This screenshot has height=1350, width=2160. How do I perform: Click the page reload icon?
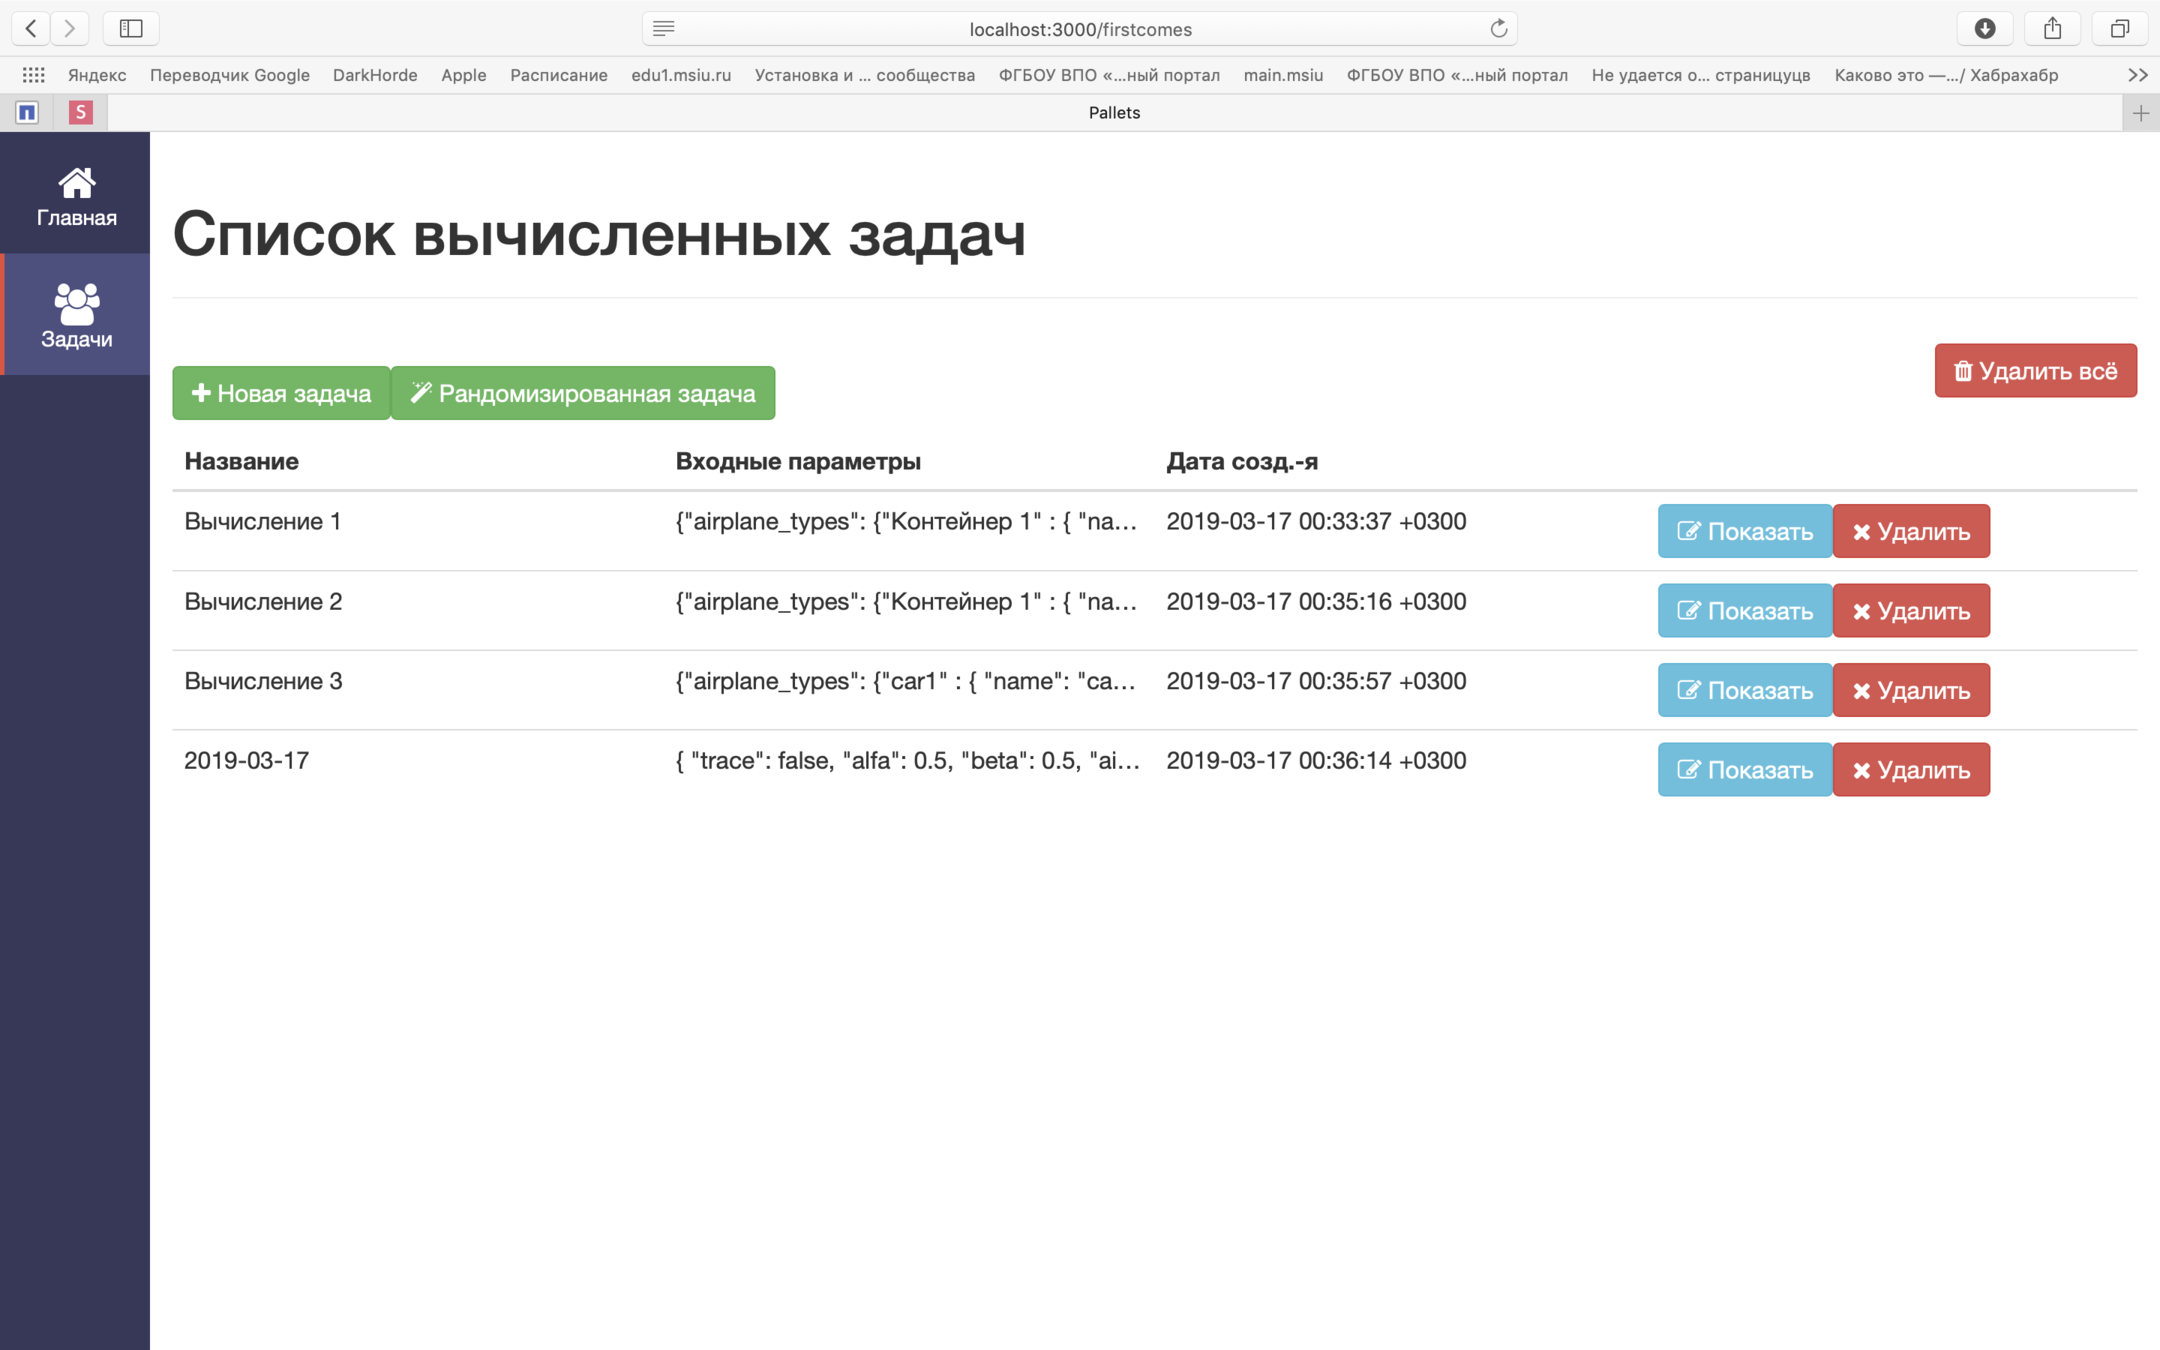point(1498,29)
